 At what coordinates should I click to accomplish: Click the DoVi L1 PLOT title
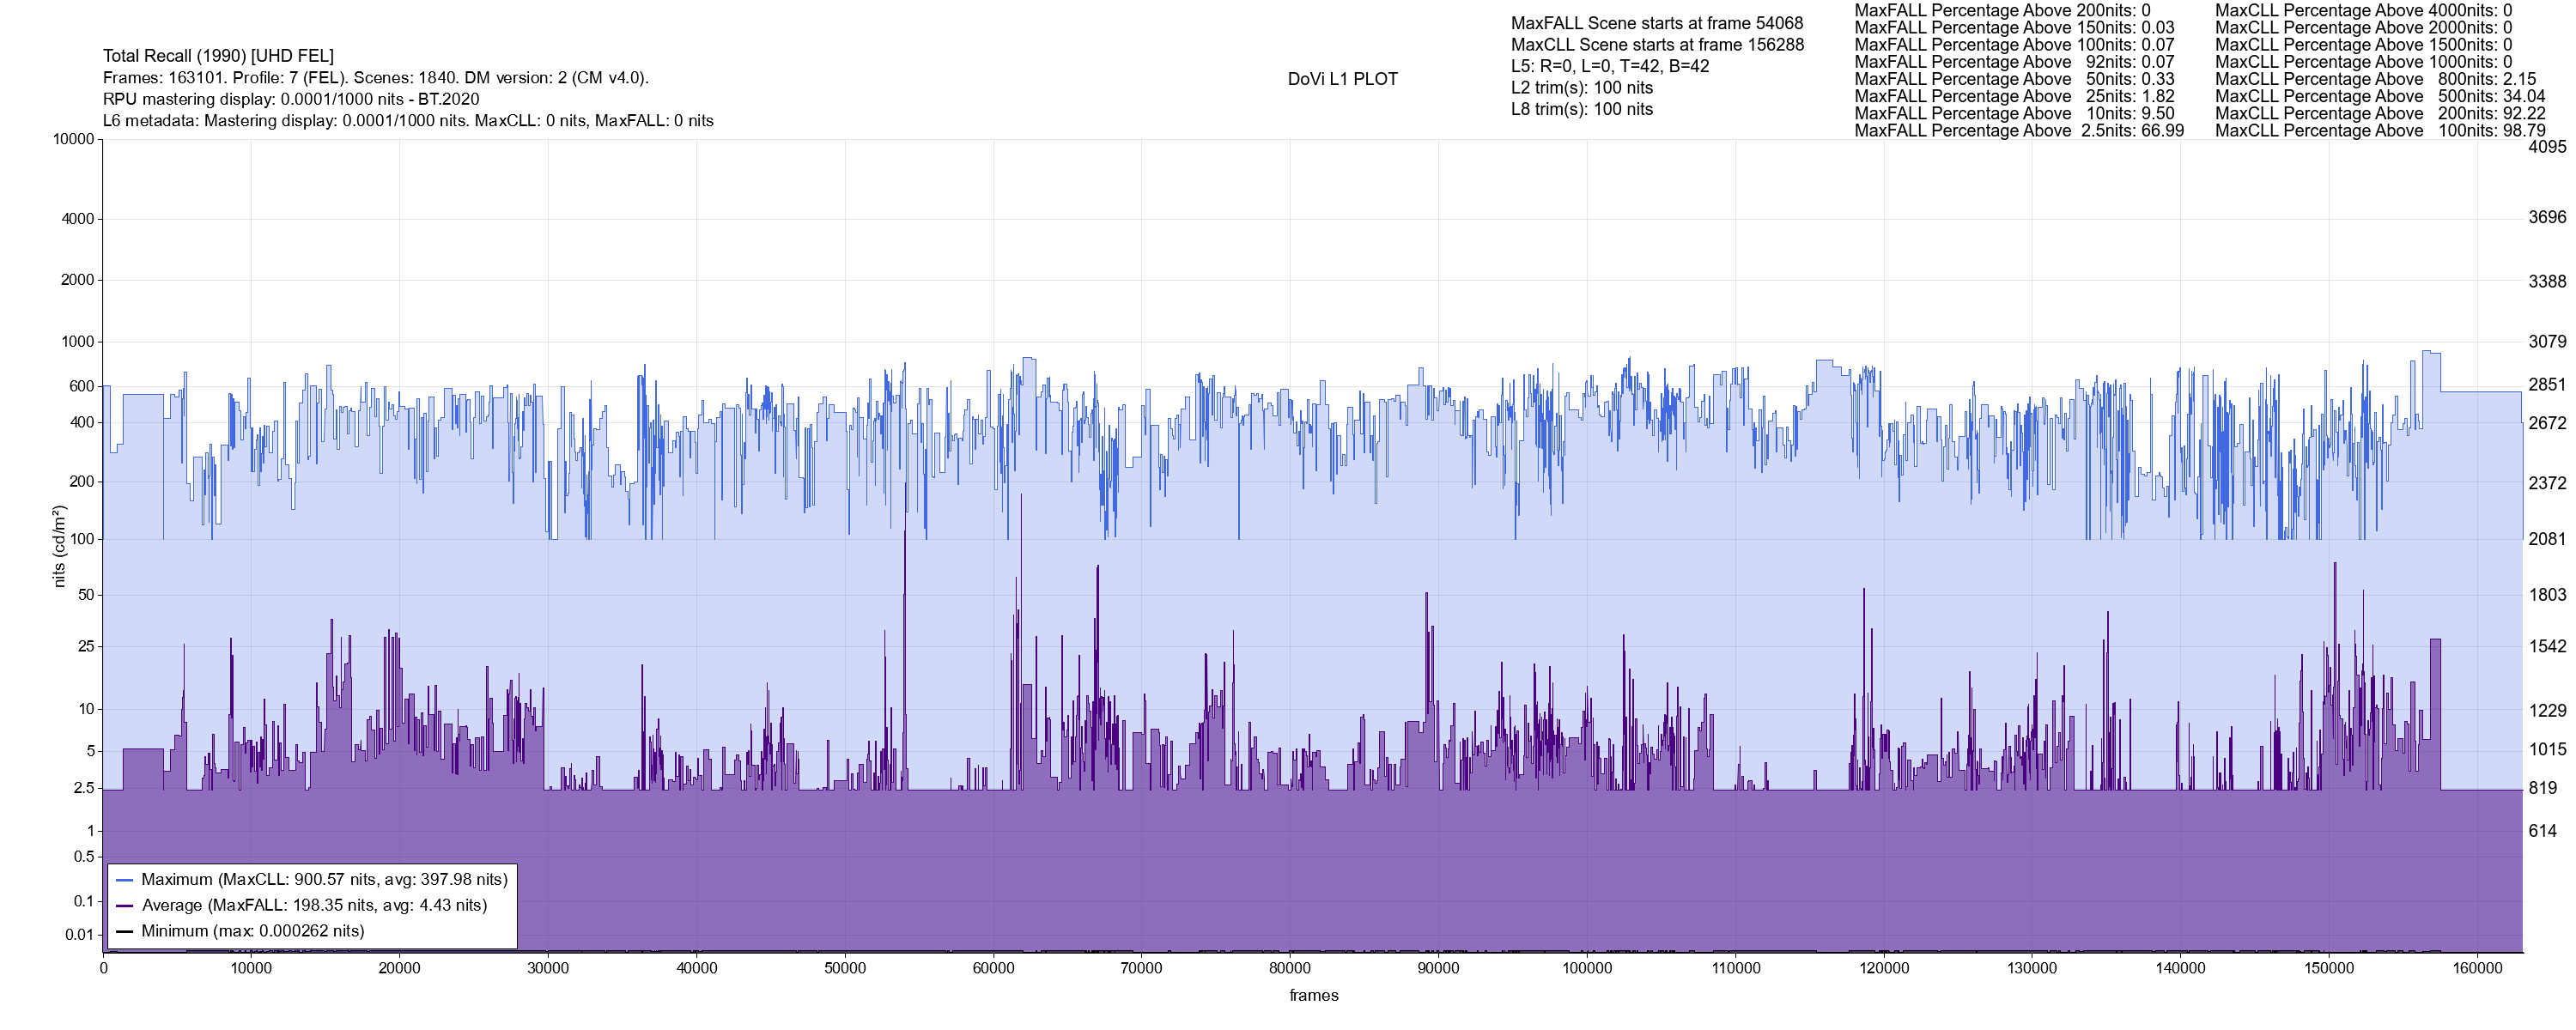tap(1342, 79)
